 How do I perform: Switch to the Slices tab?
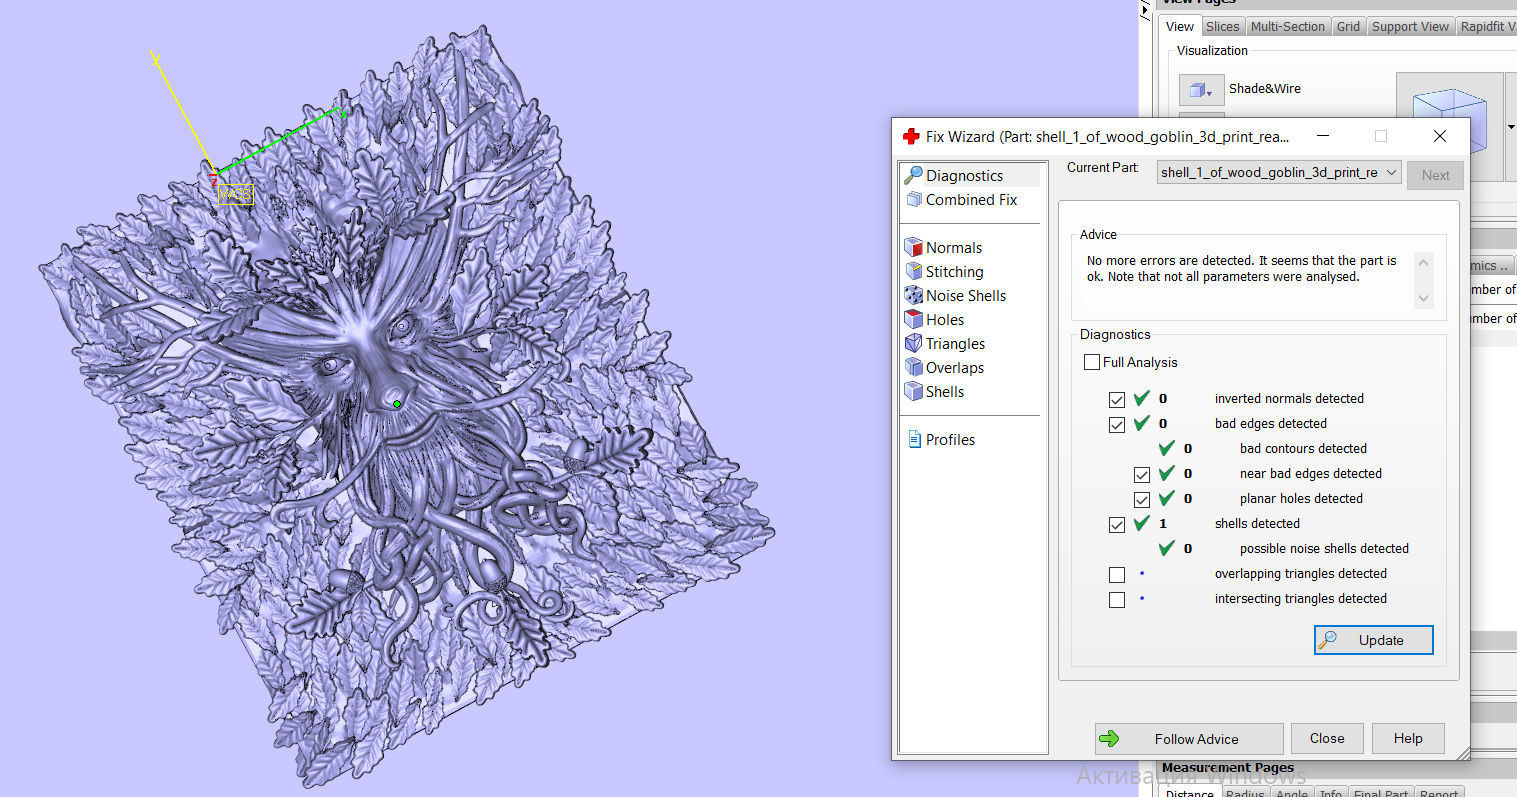(1222, 27)
